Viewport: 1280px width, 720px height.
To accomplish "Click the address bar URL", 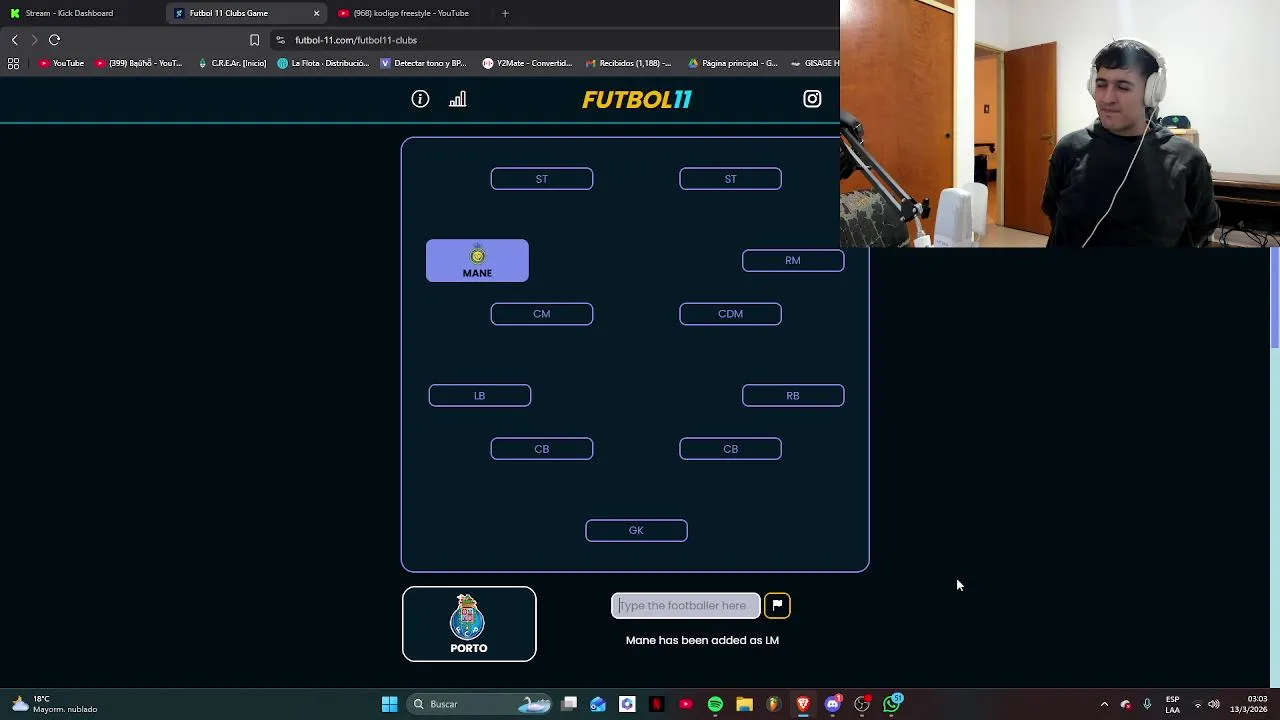I will tap(356, 40).
